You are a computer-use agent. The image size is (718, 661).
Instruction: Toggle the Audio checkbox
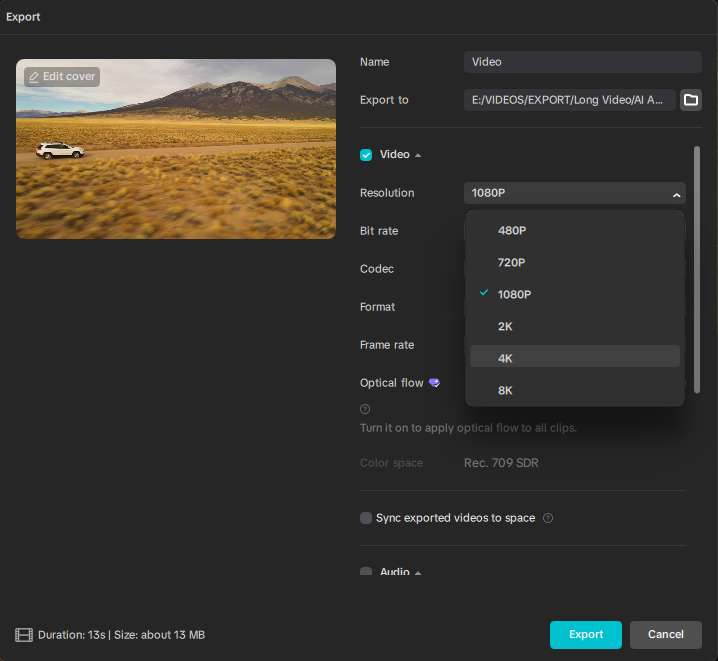click(x=366, y=572)
